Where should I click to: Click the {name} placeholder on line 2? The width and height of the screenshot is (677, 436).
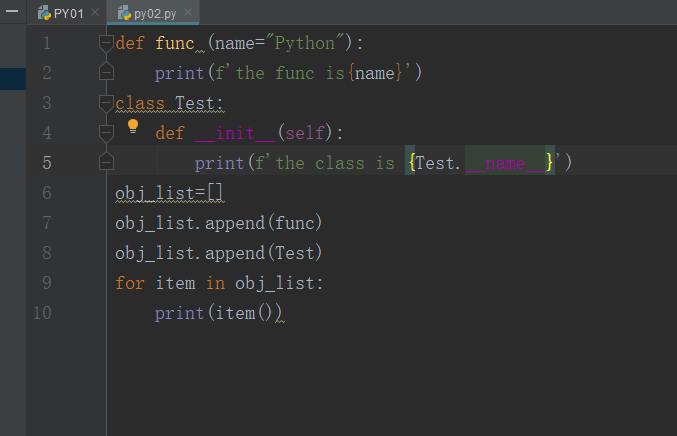375,73
